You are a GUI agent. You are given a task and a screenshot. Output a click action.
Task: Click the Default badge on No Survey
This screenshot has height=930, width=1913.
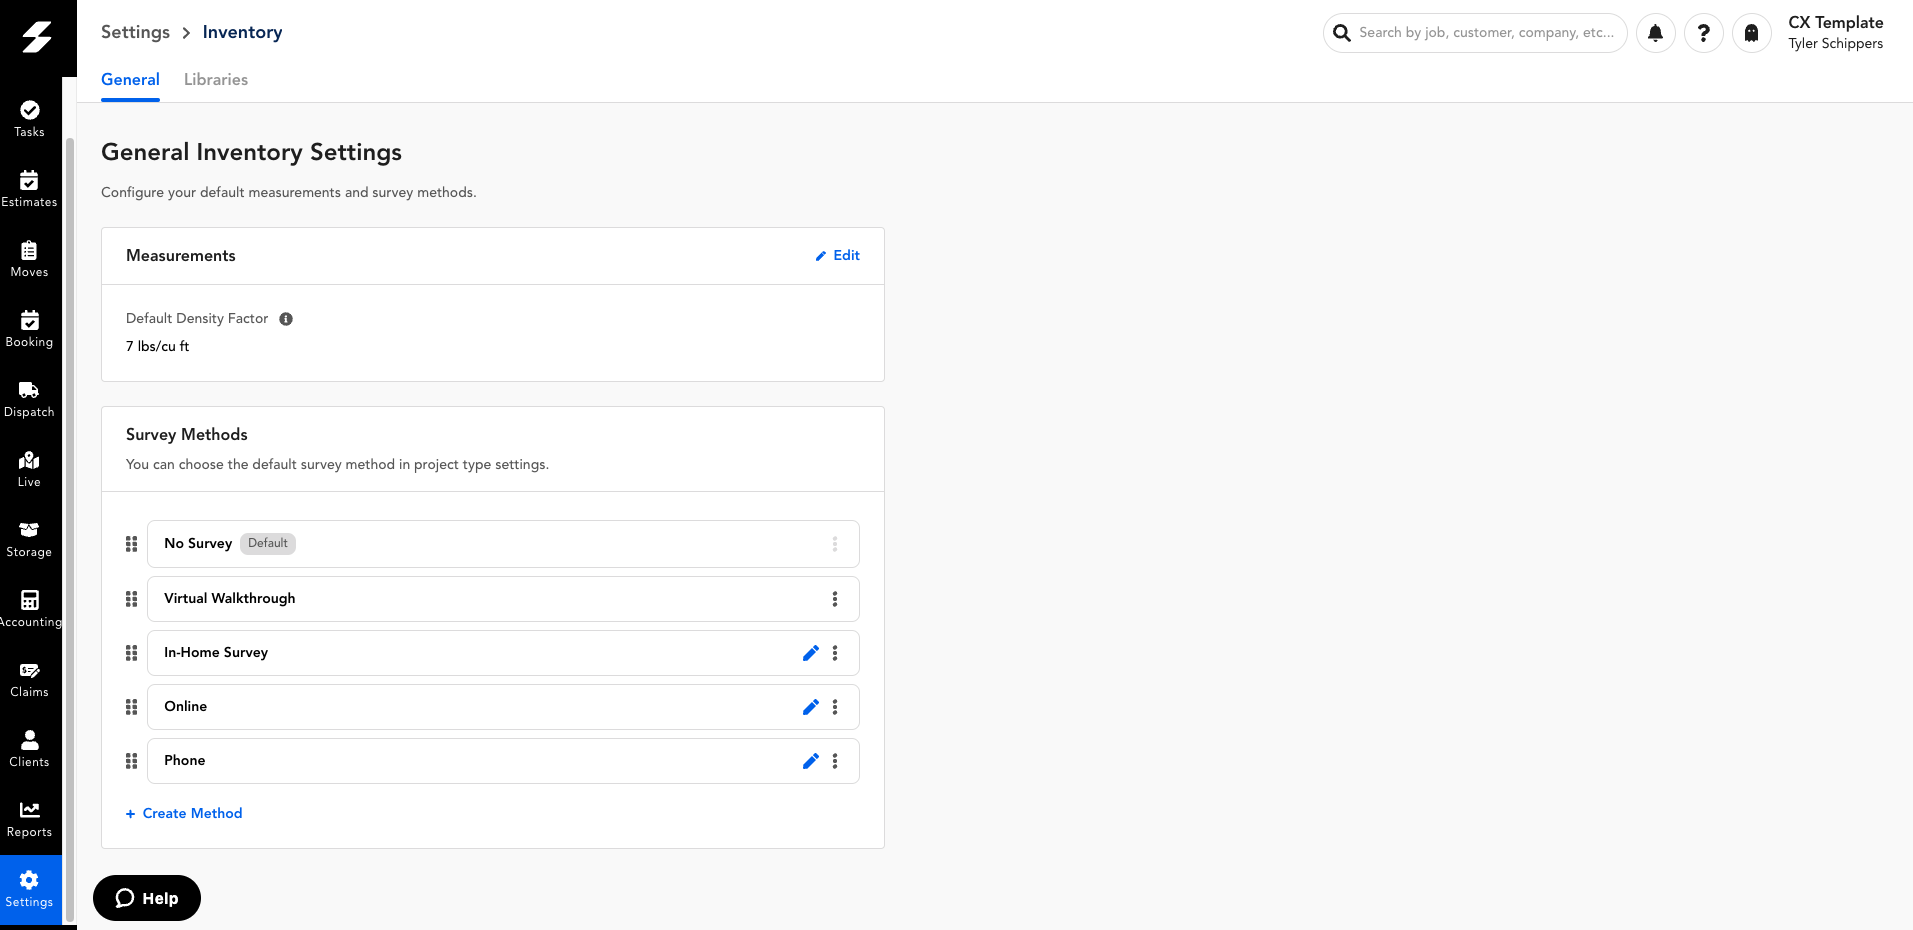pos(268,544)
